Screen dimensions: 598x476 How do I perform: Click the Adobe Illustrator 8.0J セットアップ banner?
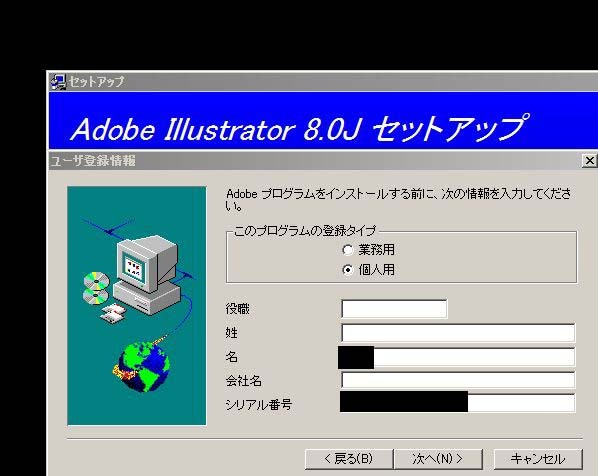323,121
